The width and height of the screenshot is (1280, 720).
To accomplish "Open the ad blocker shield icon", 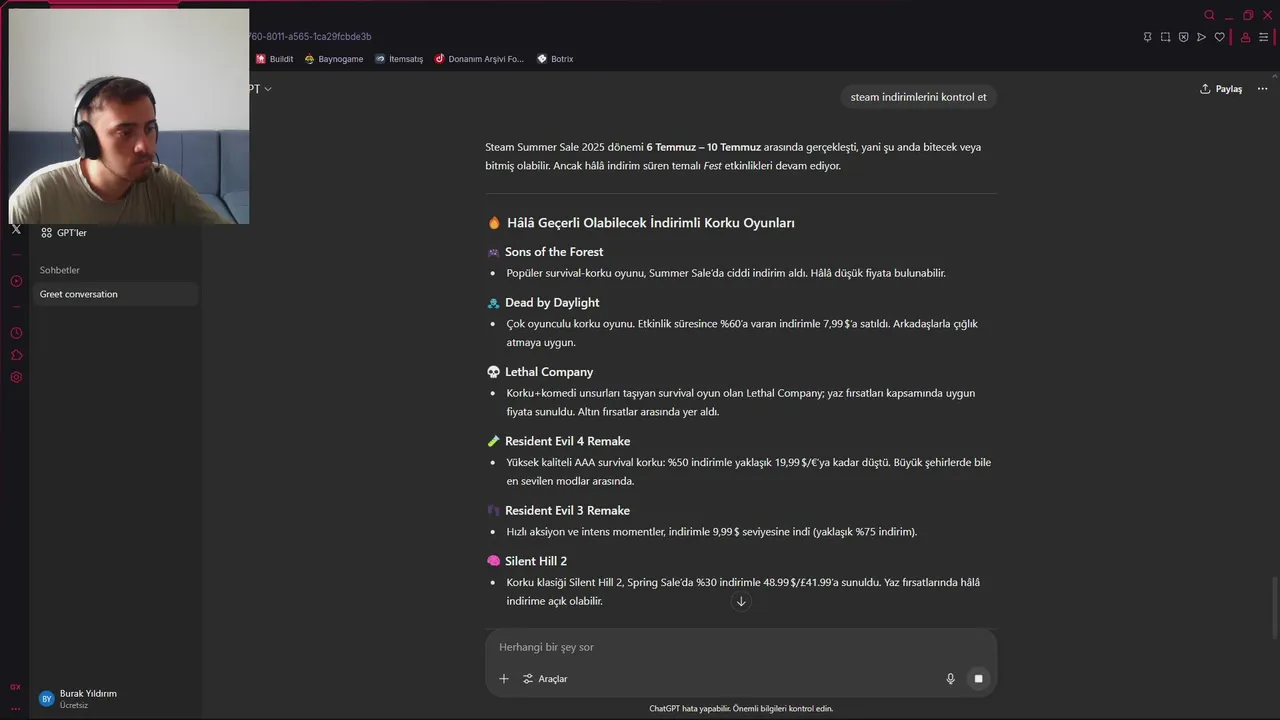I will click(1183, 37).
